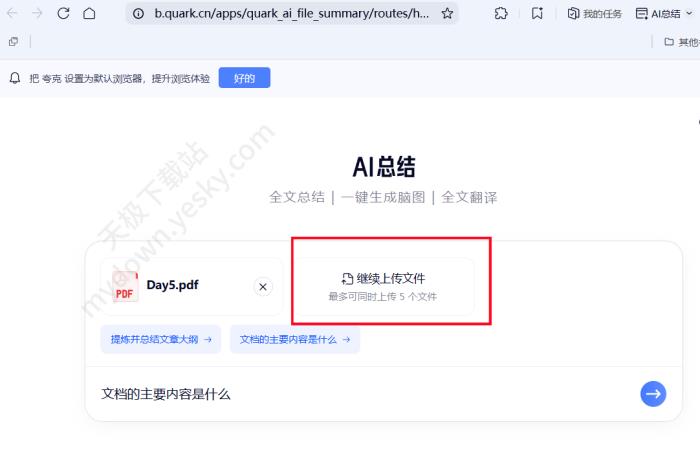The height and width of the screenshot is (456, 700).
Task: Reload the page with the refresh icon
Action: point(63,14)
